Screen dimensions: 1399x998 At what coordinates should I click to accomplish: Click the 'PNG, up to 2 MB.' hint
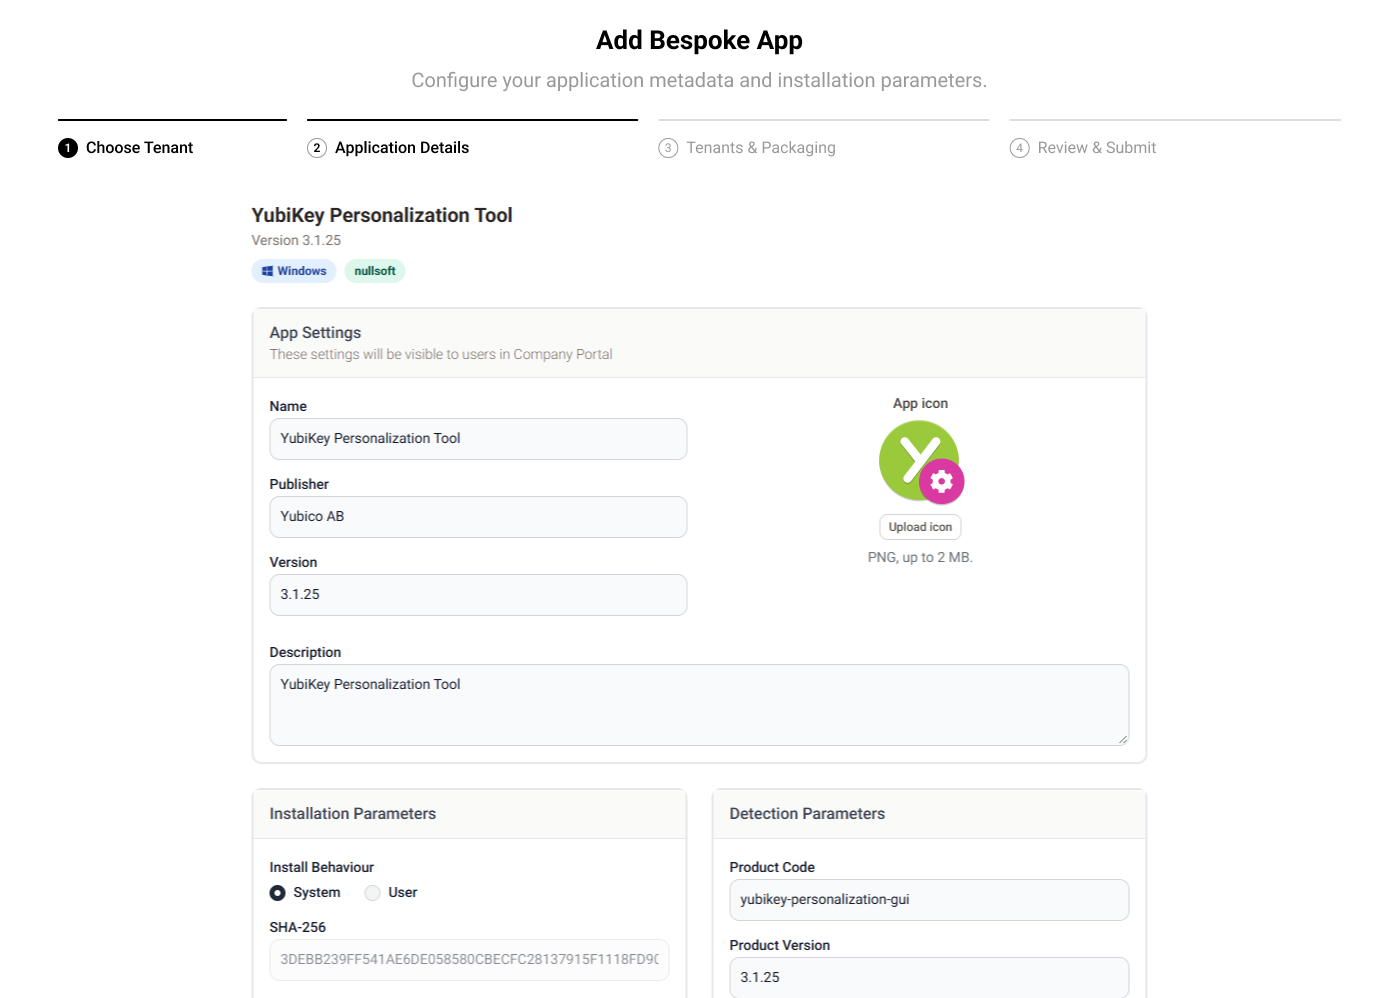[920, 558]
